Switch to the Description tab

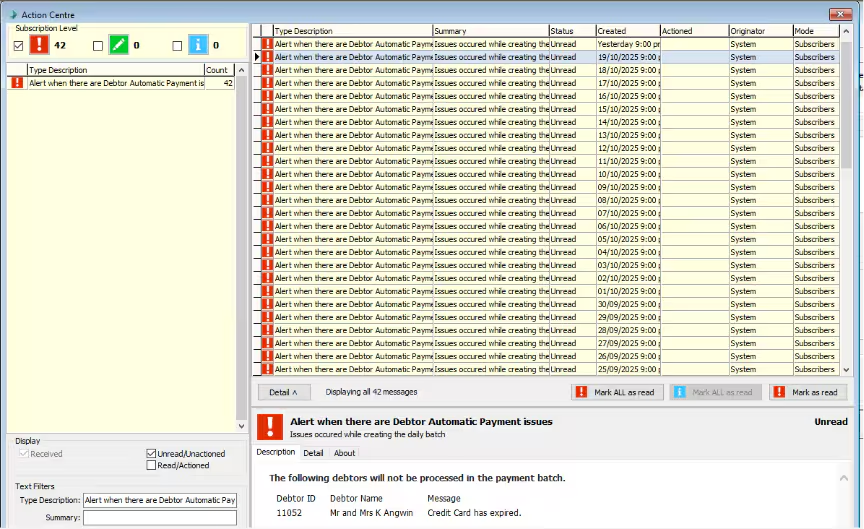point(276,452)
